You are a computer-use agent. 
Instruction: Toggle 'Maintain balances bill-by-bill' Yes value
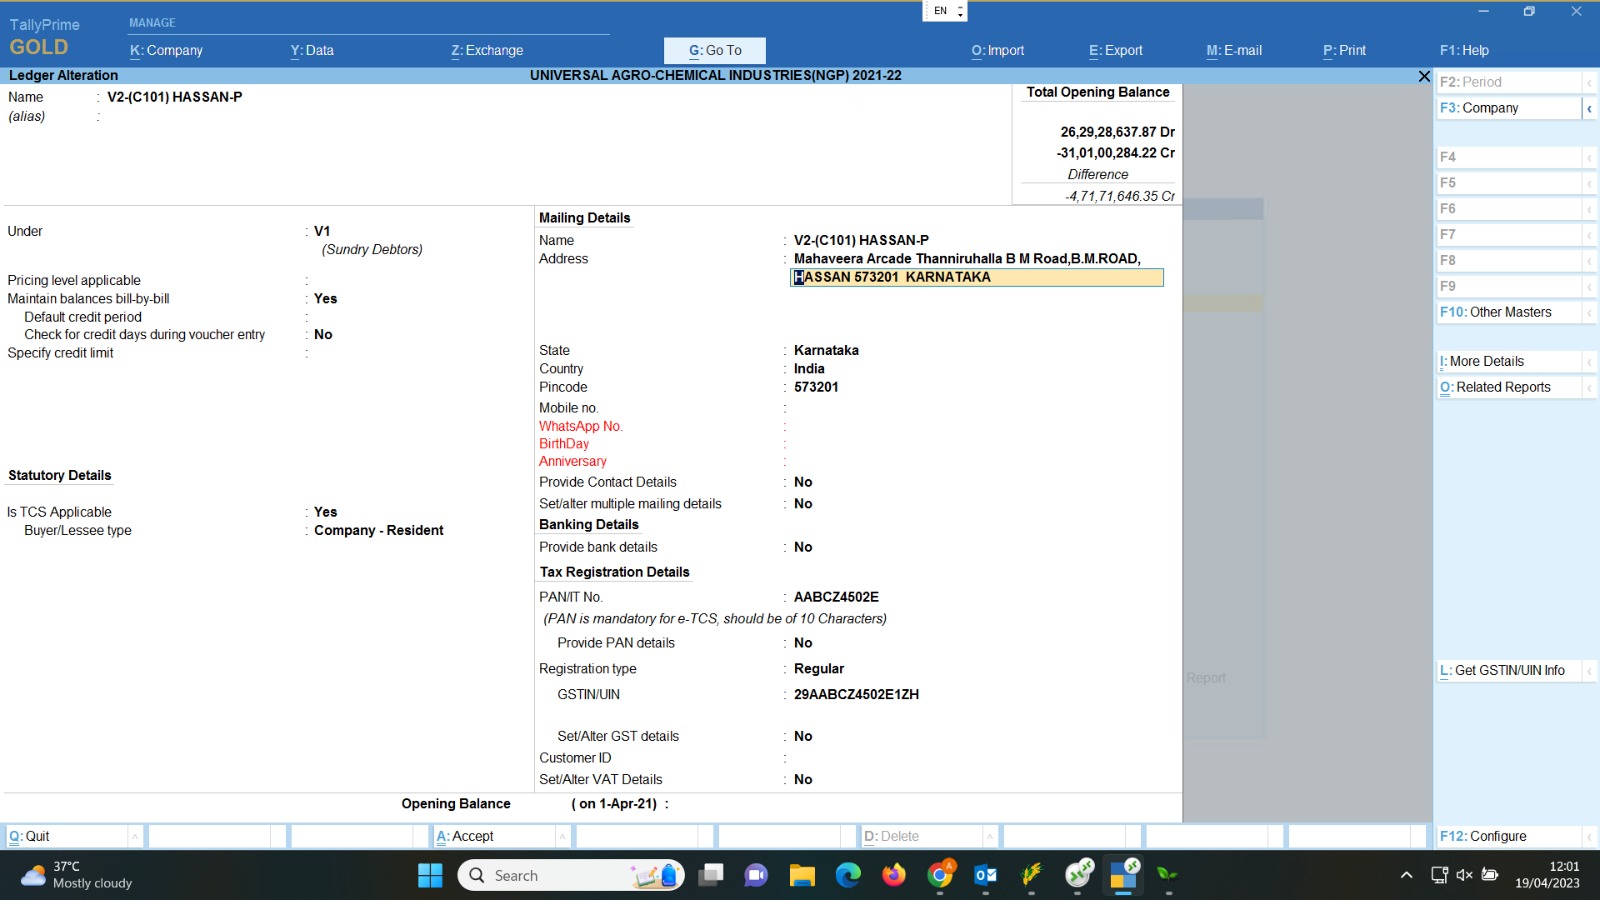click(326, 299)
